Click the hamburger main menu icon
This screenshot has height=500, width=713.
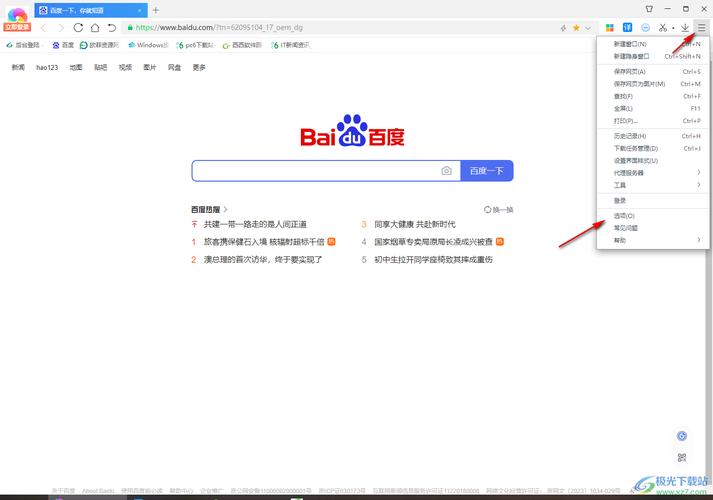click(702, 28)
